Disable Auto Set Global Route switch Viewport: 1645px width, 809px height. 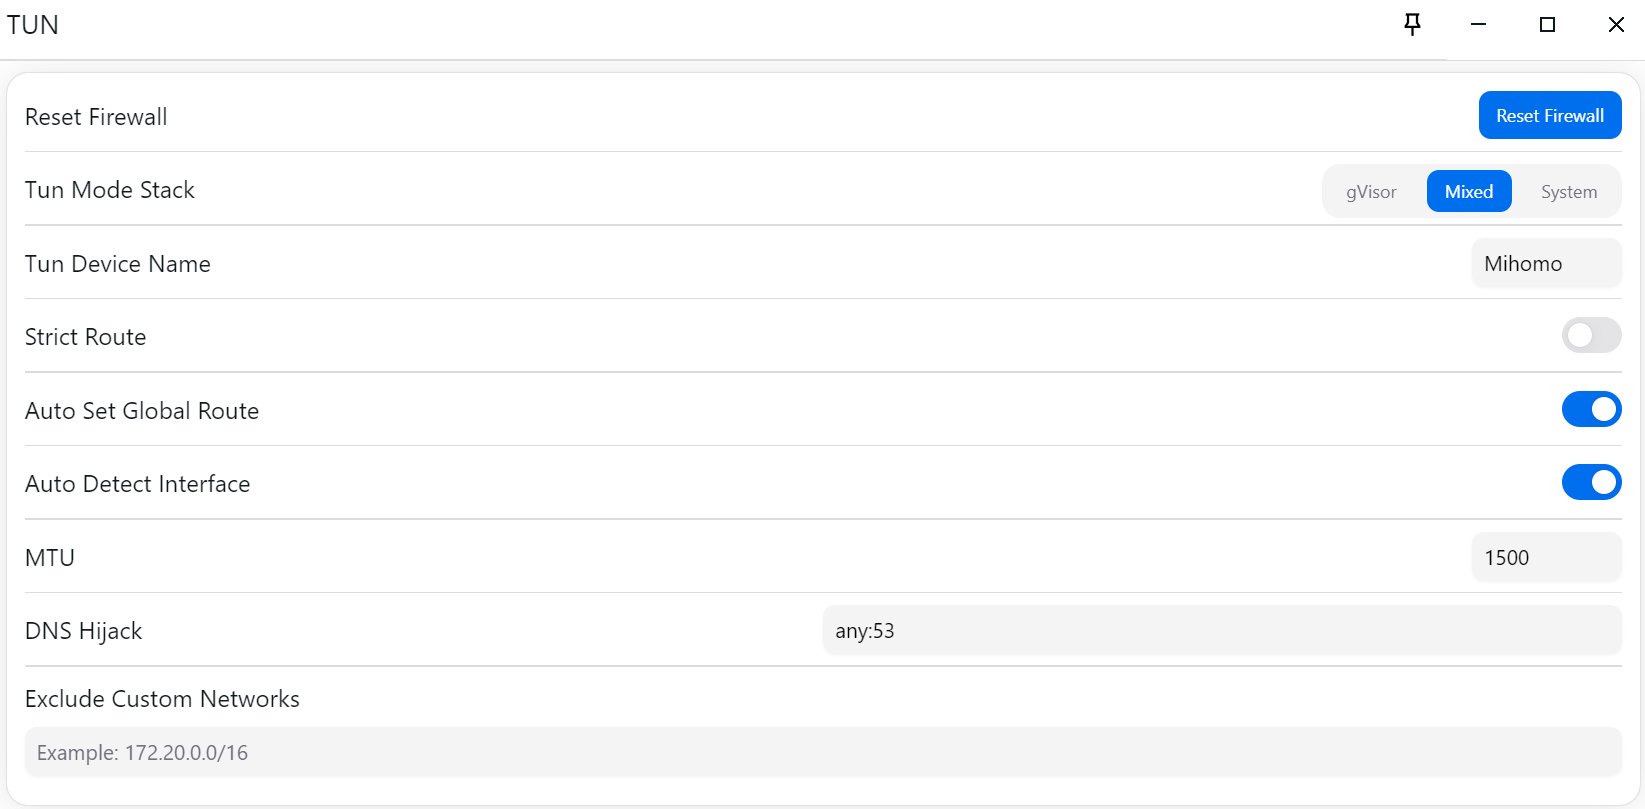tap(1591, 409)
